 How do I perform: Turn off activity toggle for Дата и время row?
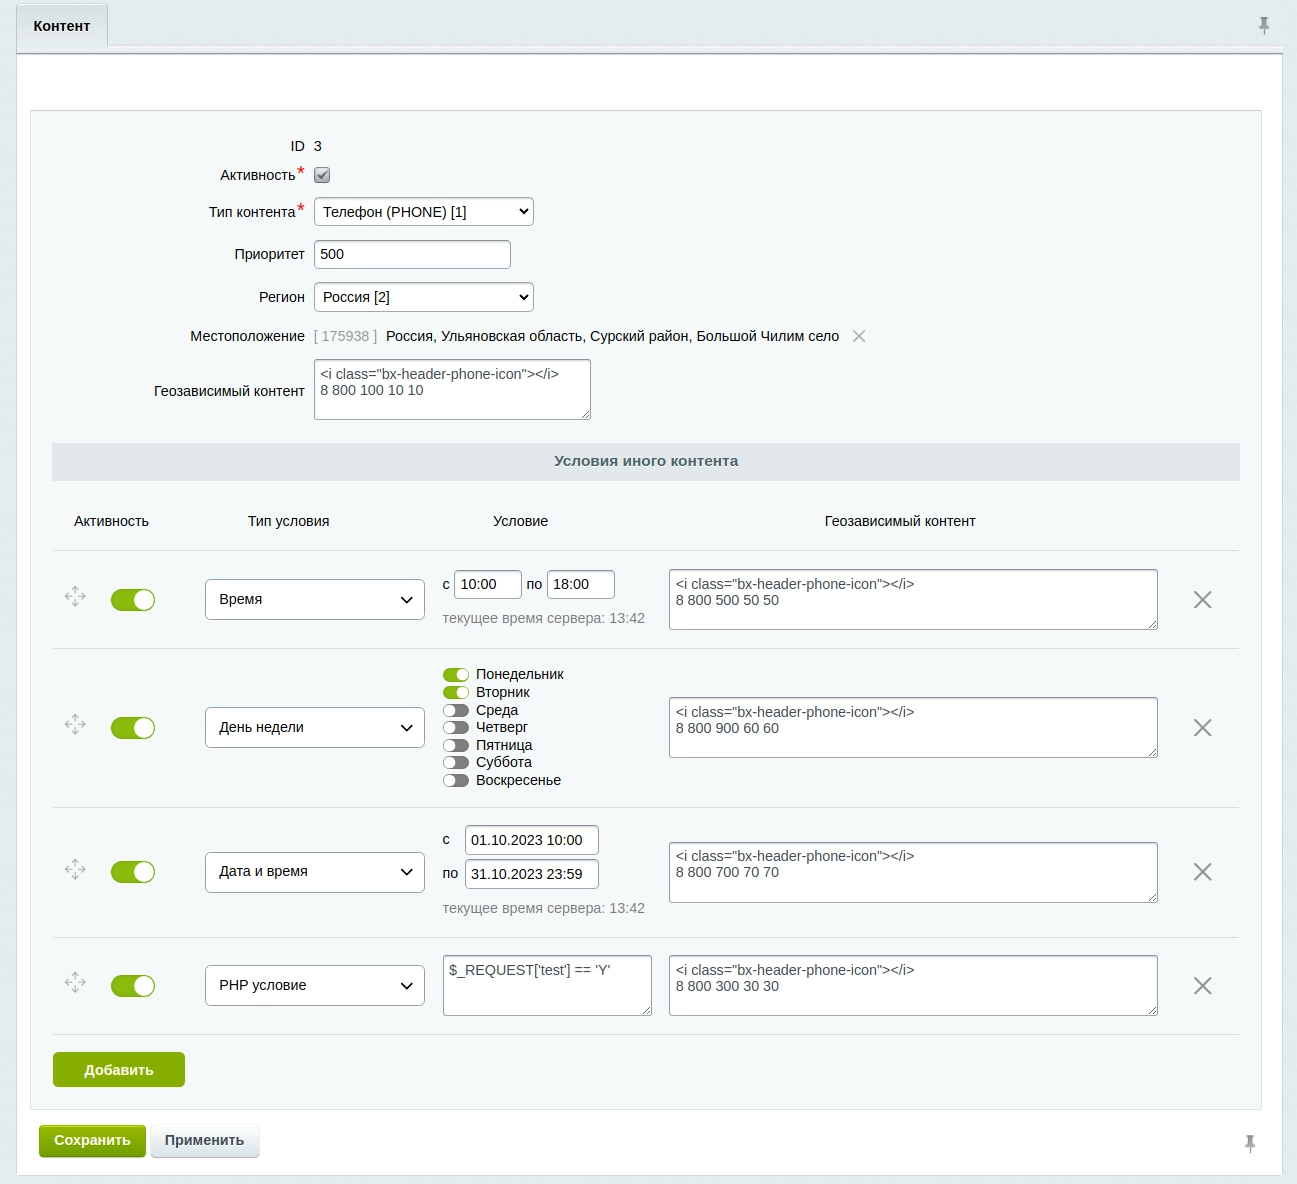click(133, 872)
